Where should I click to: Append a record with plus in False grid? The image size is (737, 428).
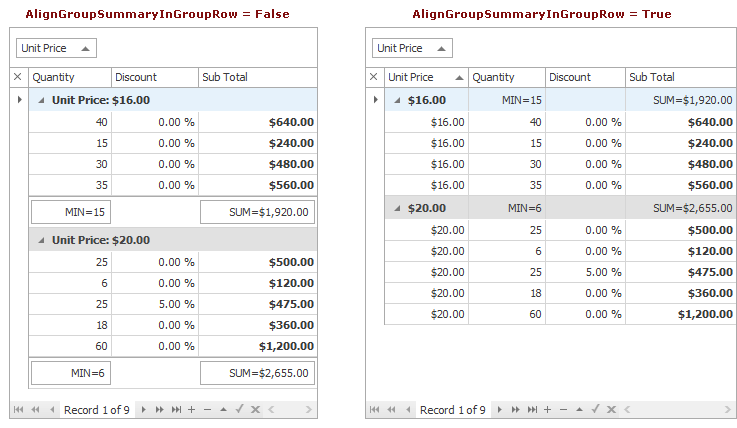coord(191,410)
